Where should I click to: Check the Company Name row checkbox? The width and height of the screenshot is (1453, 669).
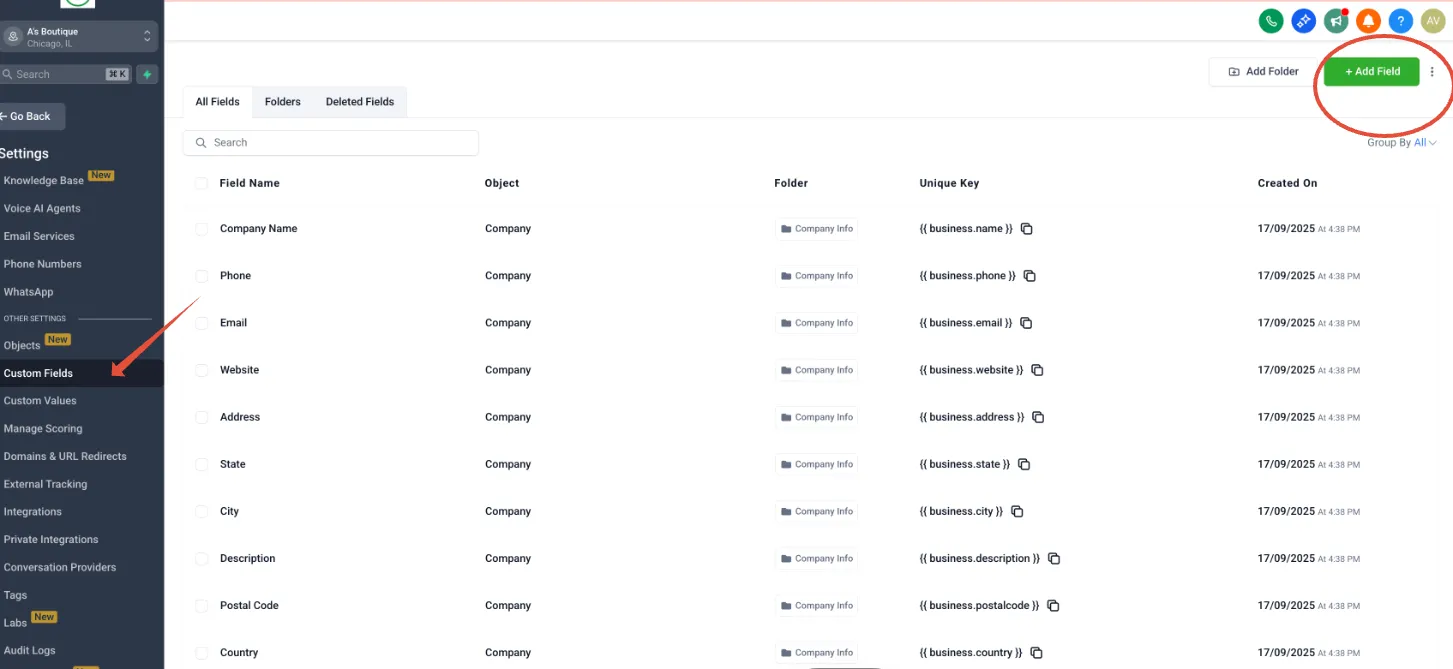(201, 229)
